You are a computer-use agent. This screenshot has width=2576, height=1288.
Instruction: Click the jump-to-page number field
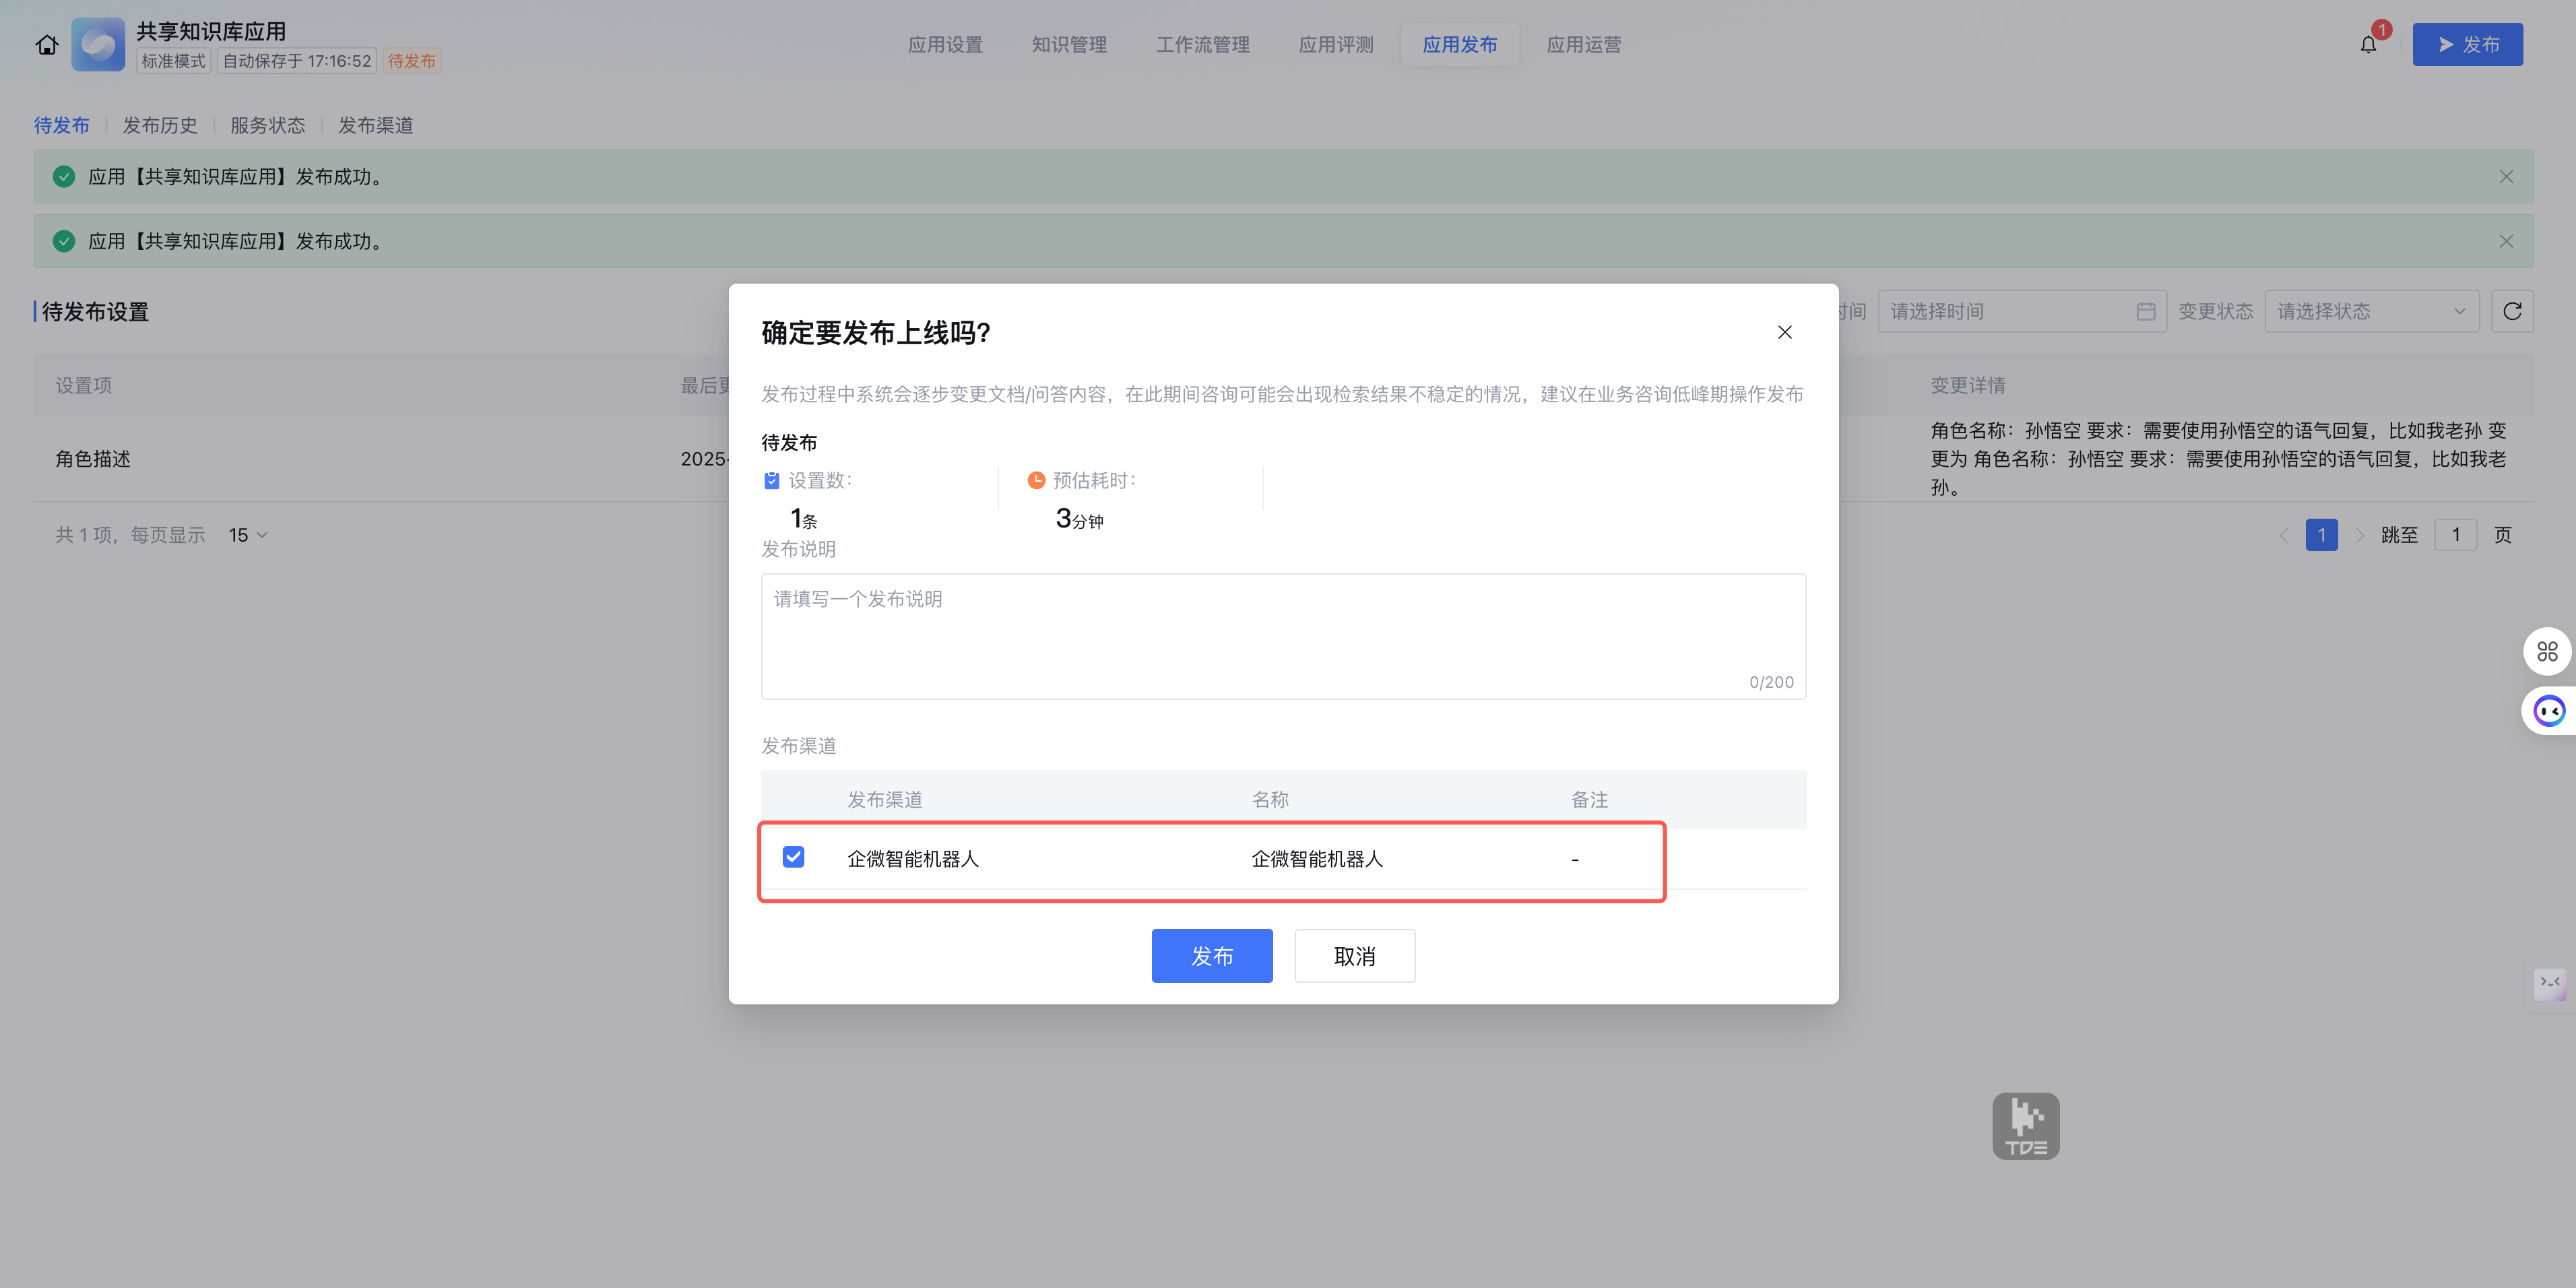pyautogui.click(x=2455, y=535)
